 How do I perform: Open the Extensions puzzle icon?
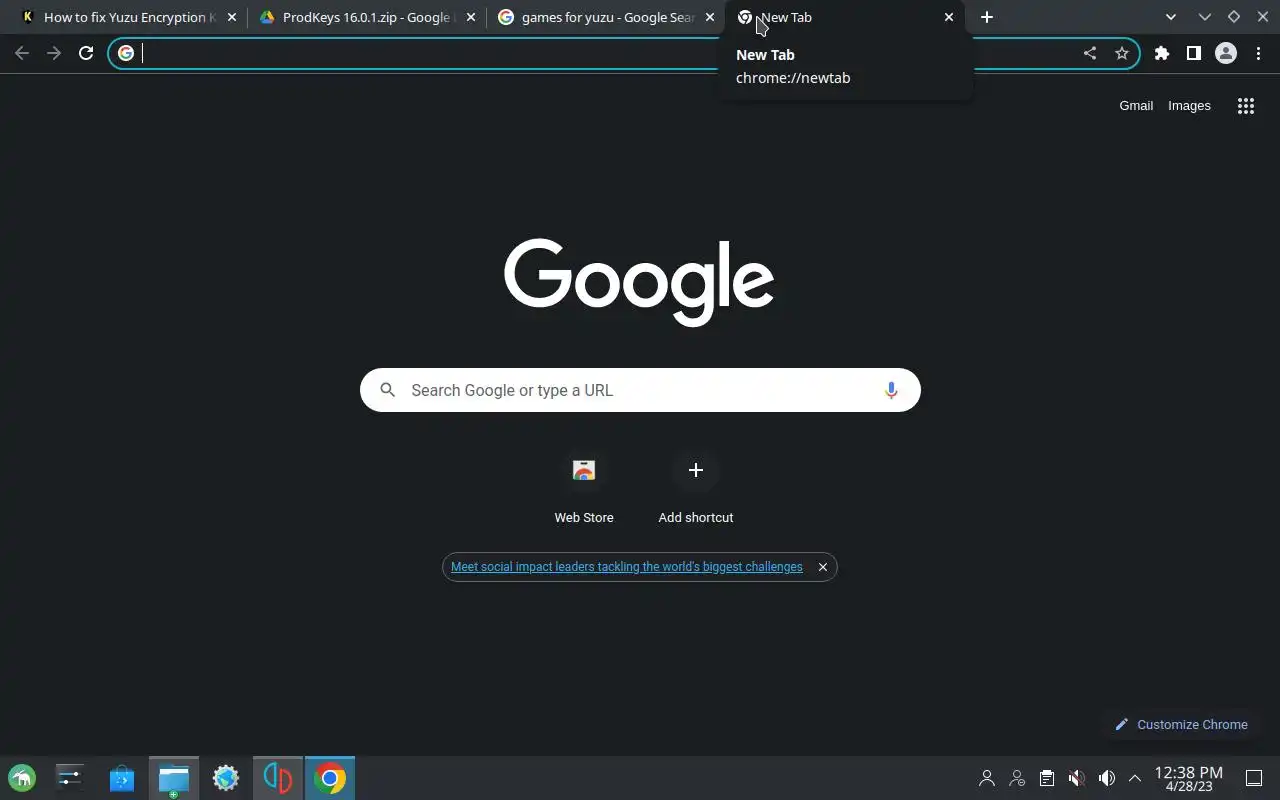(x=1162, y=53)
